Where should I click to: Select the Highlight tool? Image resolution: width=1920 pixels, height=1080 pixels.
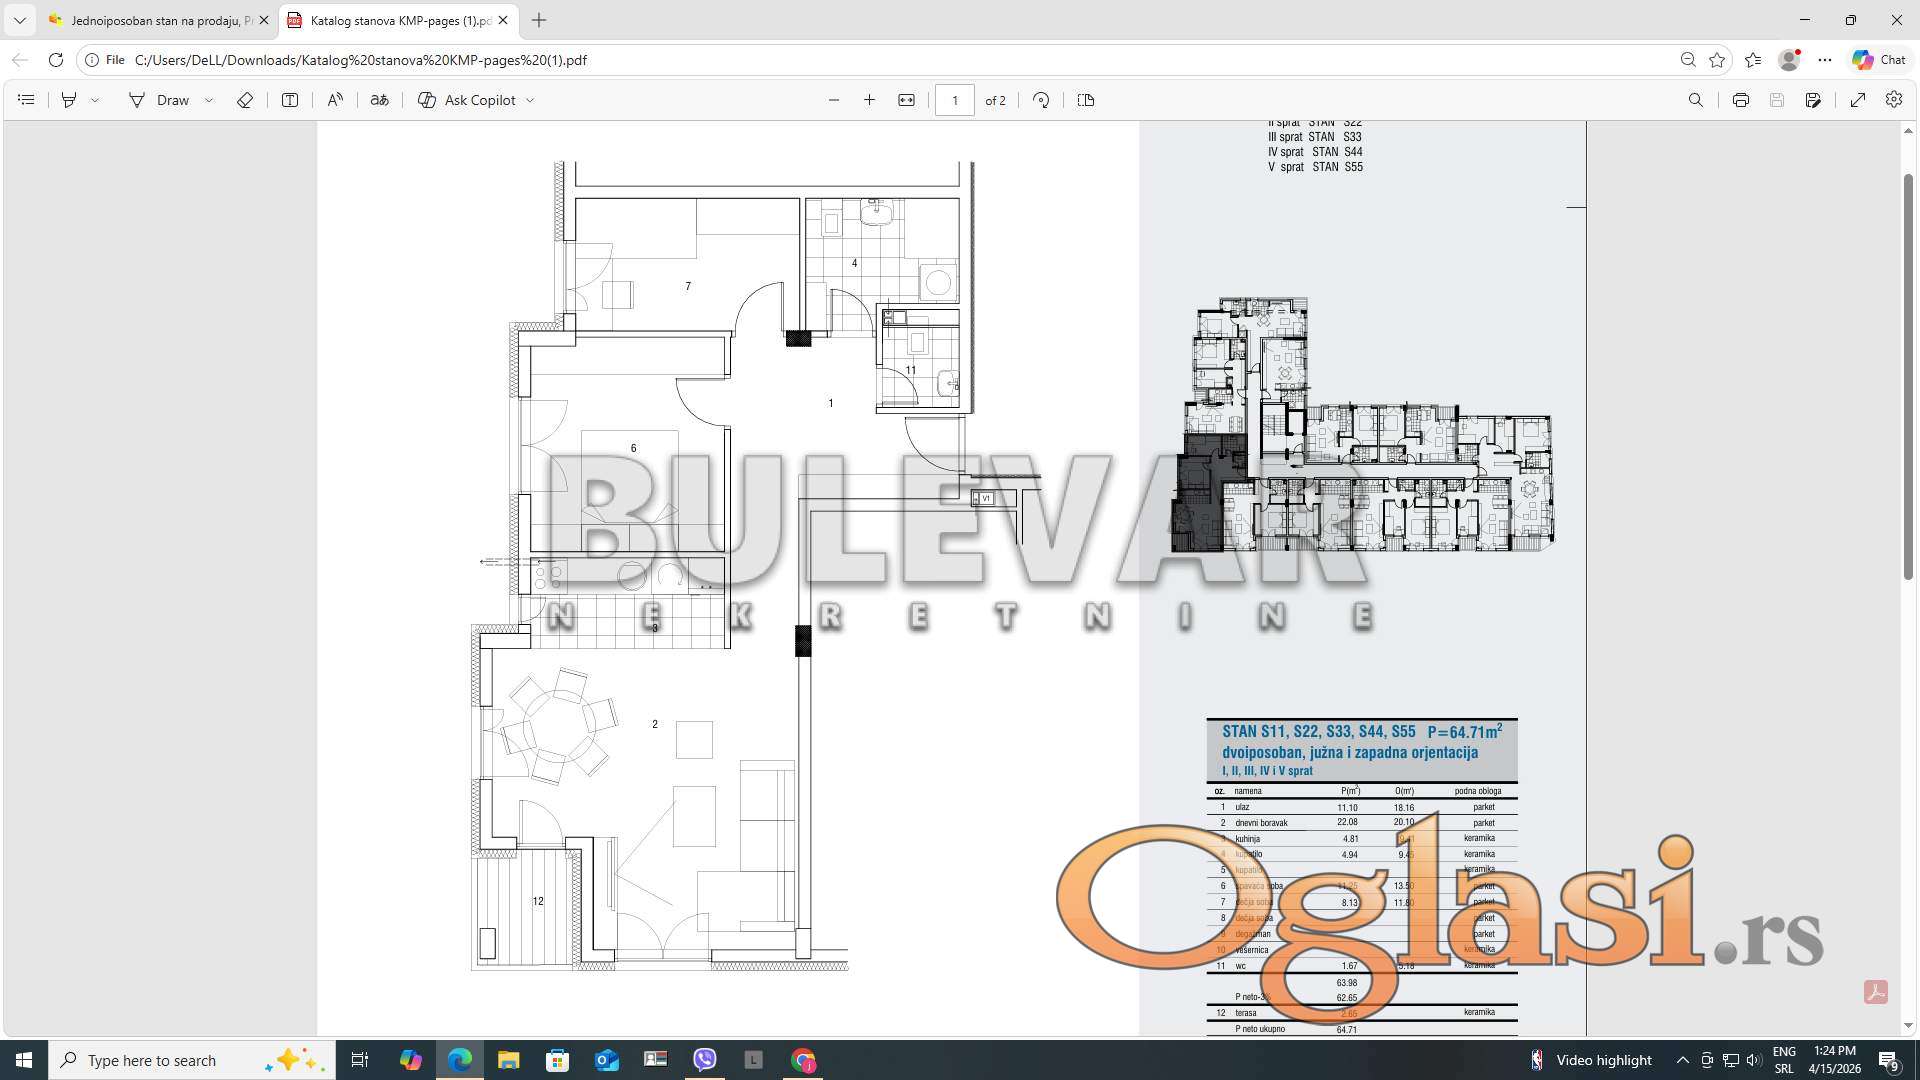click(x=69, y=100)
